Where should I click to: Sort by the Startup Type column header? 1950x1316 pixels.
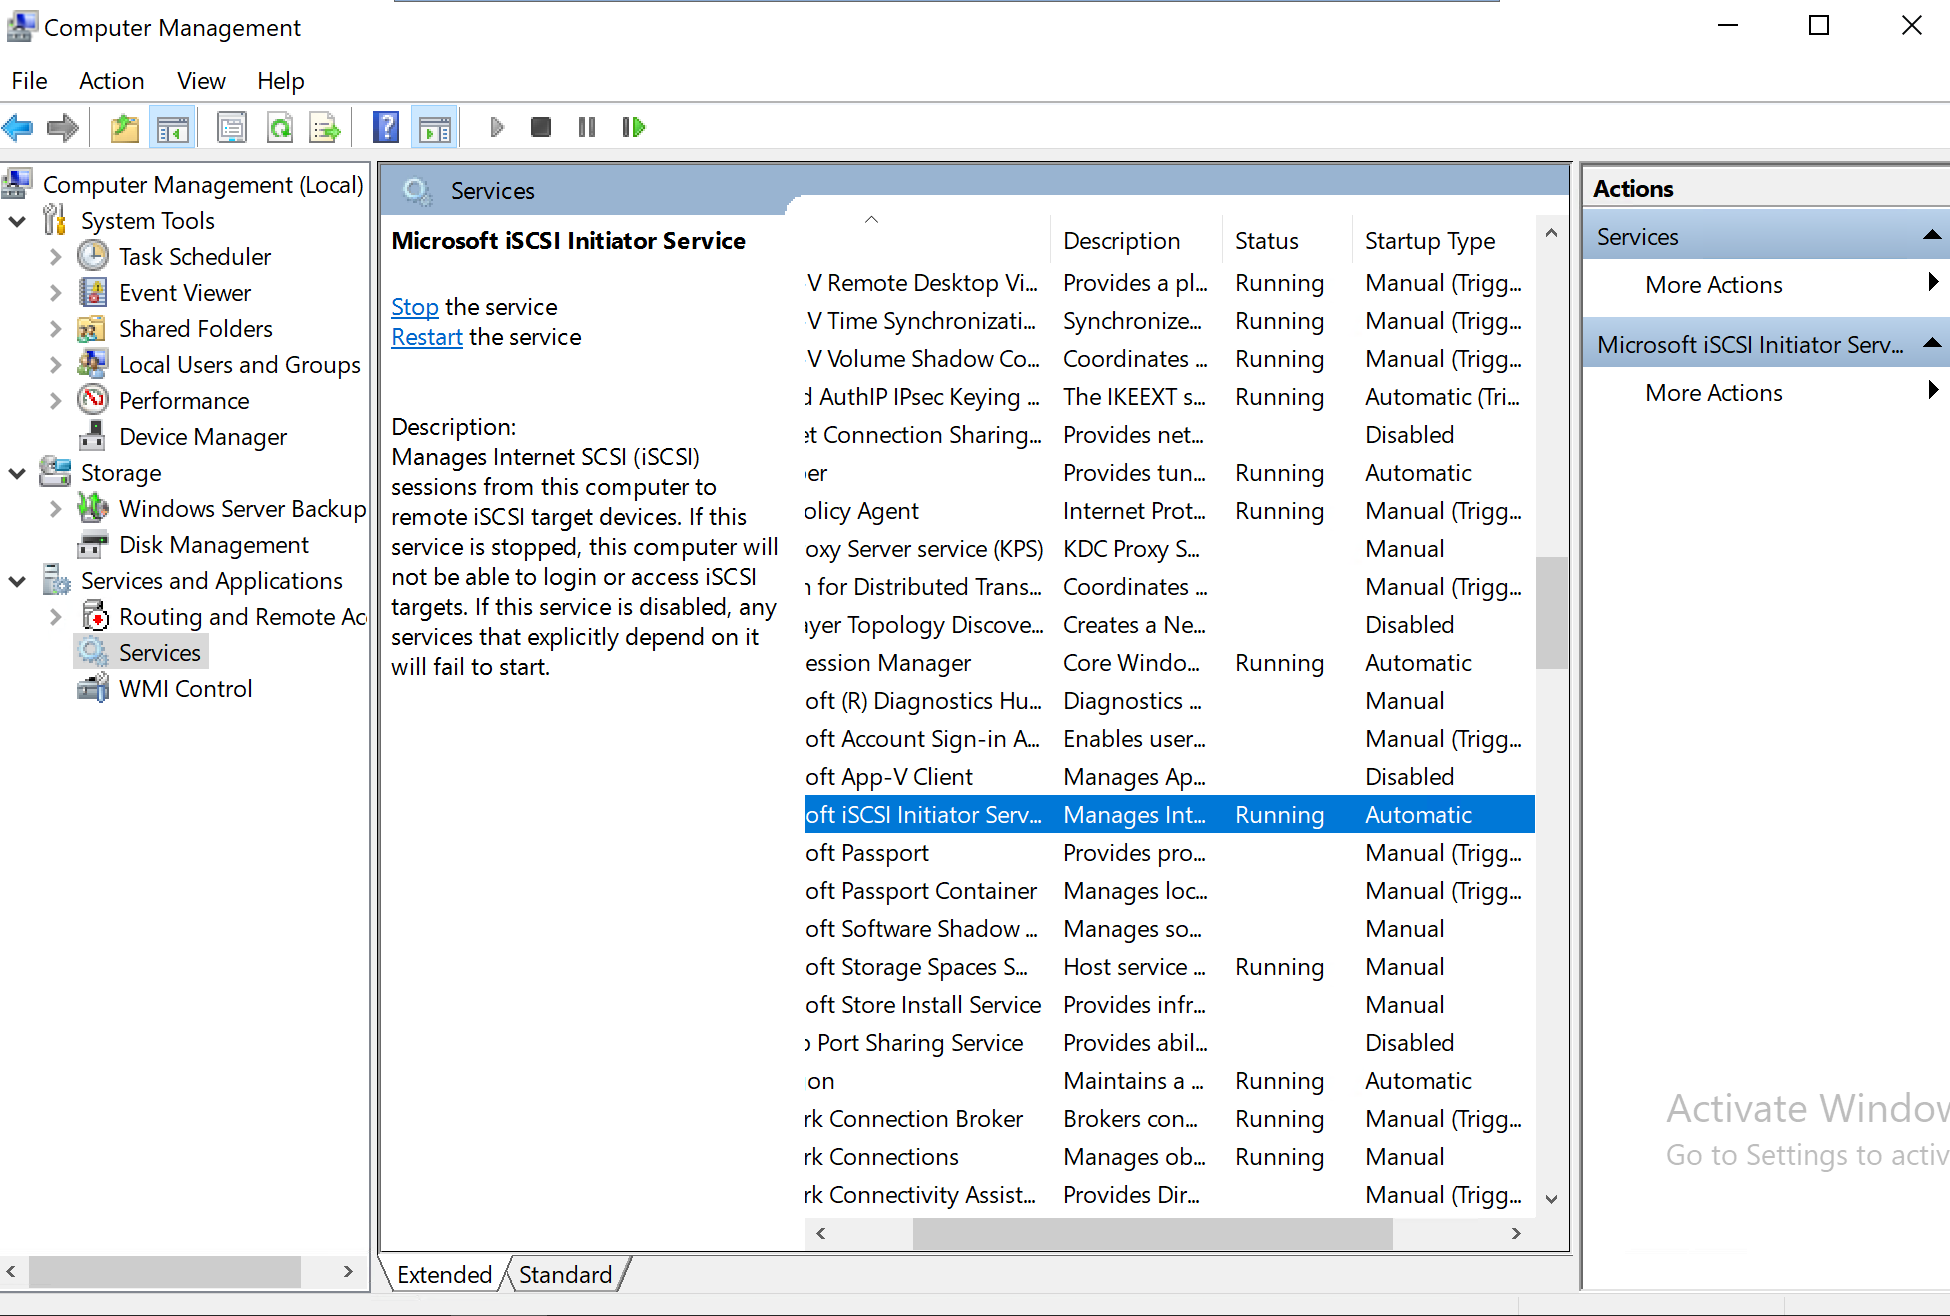point(1429,241)
